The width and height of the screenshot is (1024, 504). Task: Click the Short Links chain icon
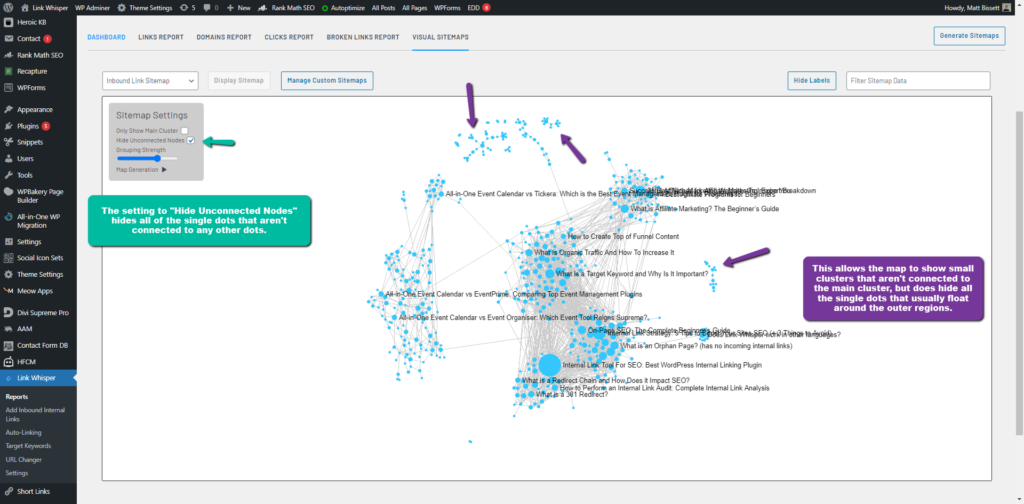[8, 492]
